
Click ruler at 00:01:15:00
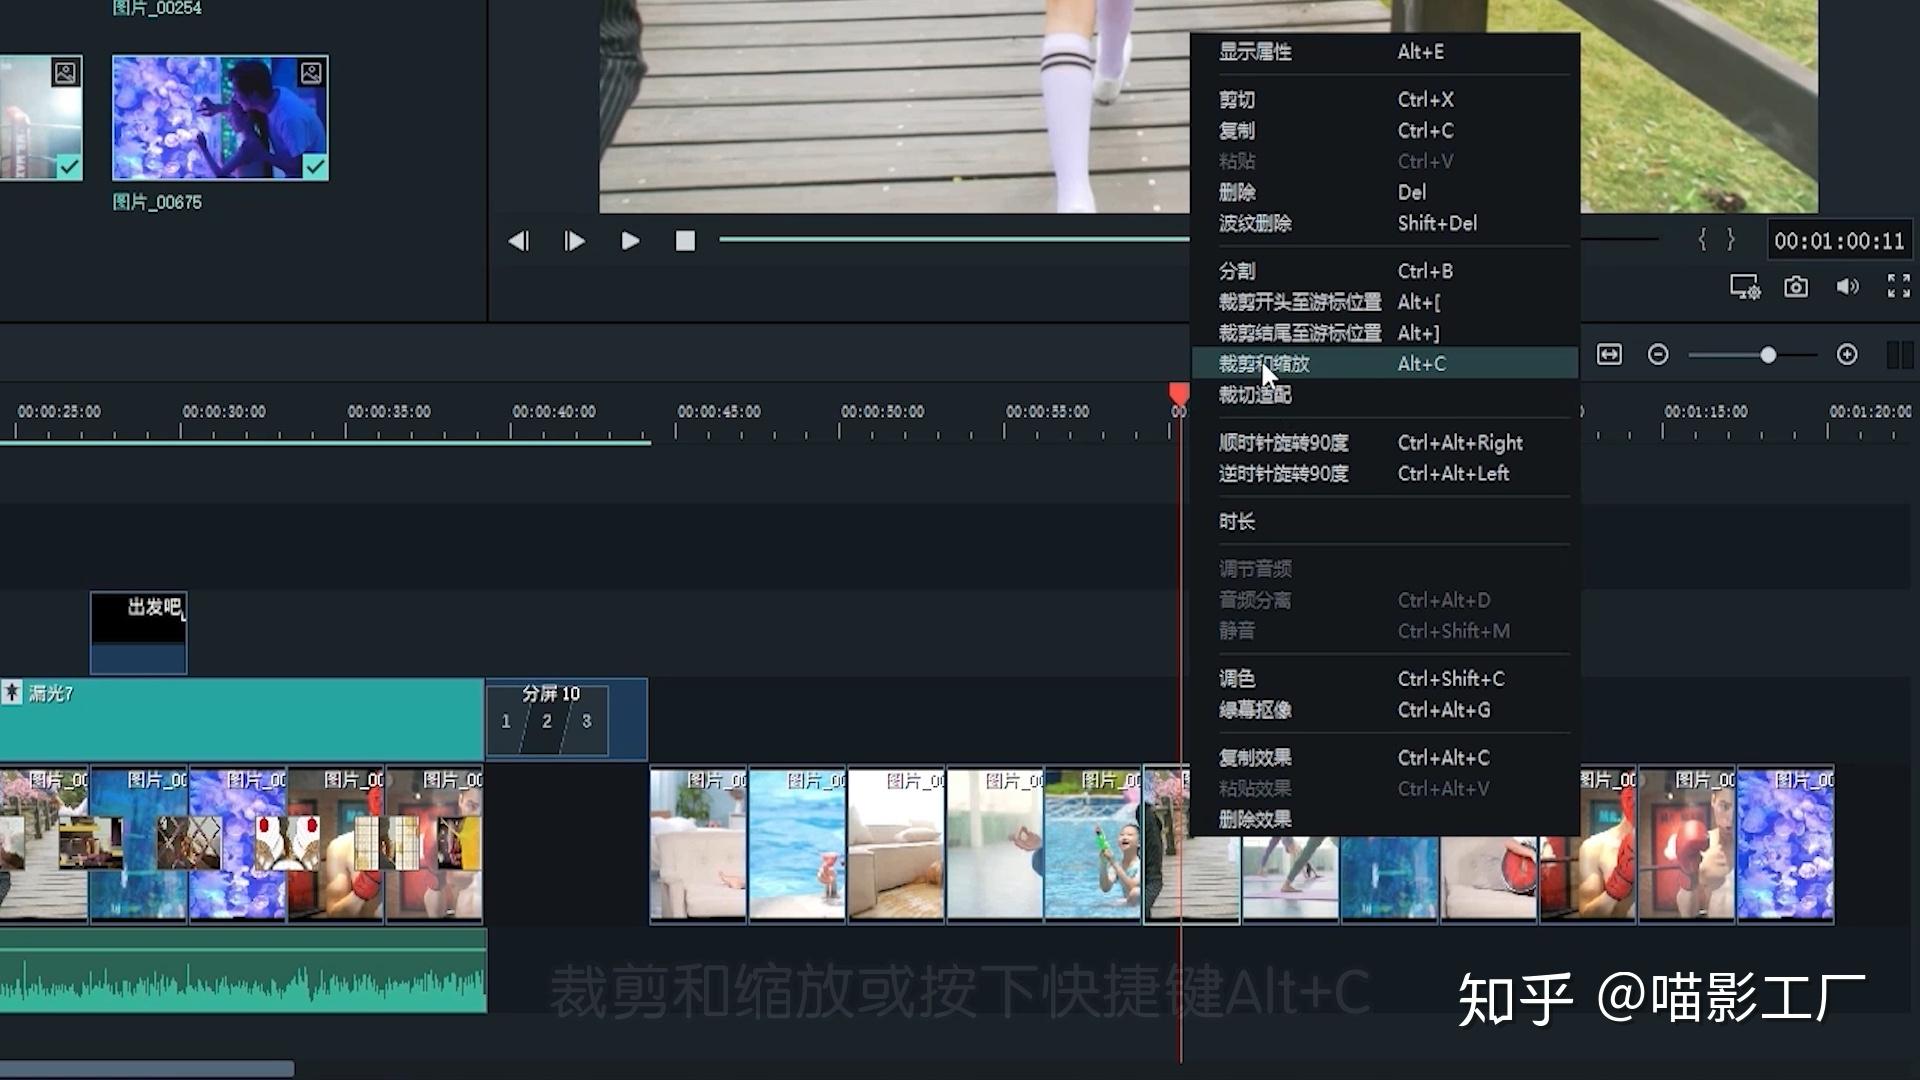point(1706,412)
